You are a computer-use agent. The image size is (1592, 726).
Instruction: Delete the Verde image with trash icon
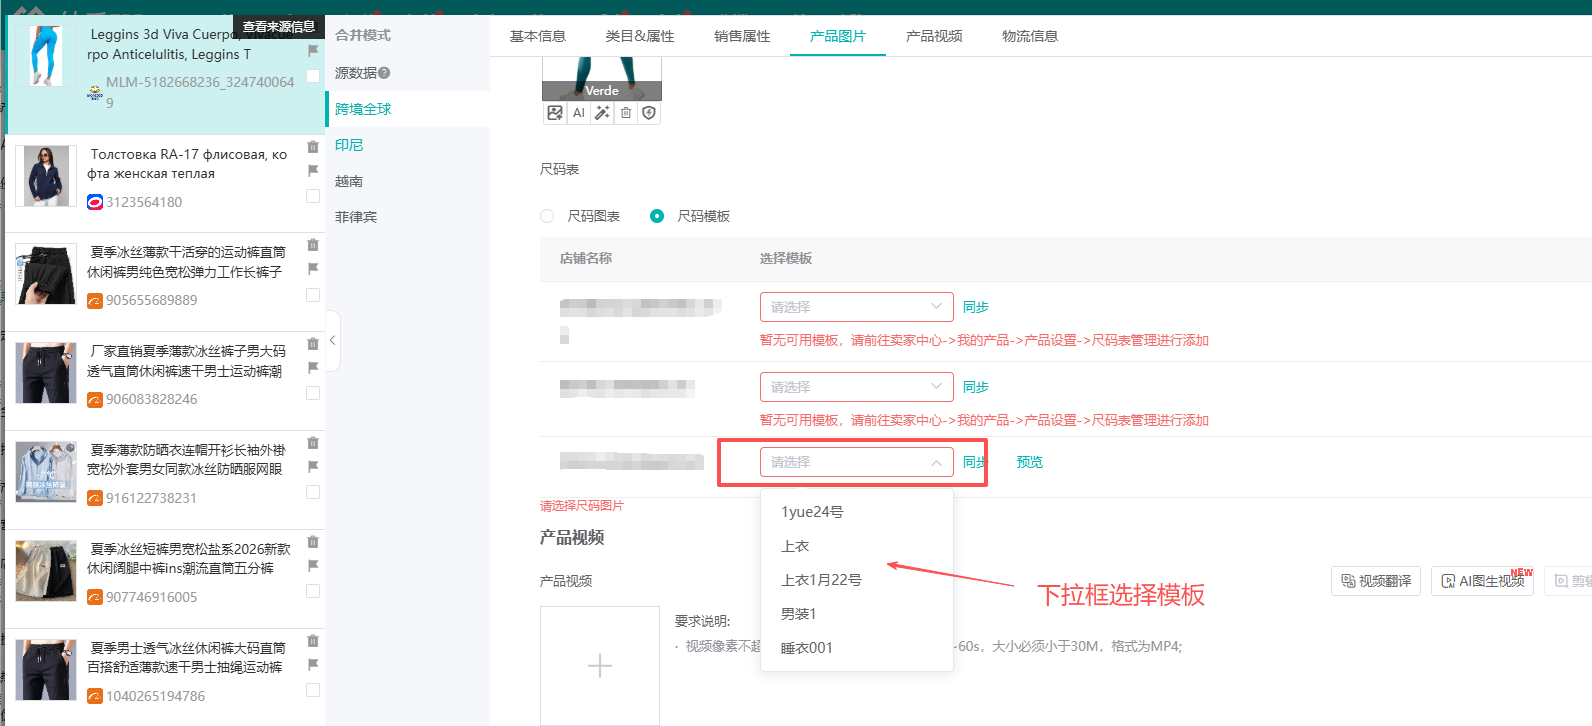(x=626, y=113)
